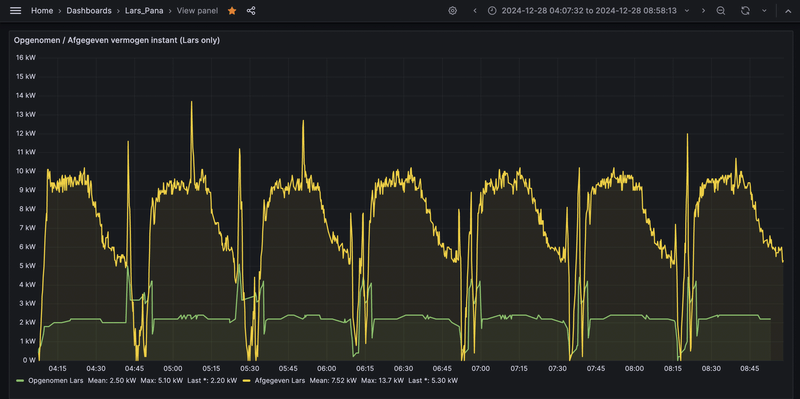
Task: Refresh the dashboard
Action: point(745,11)
